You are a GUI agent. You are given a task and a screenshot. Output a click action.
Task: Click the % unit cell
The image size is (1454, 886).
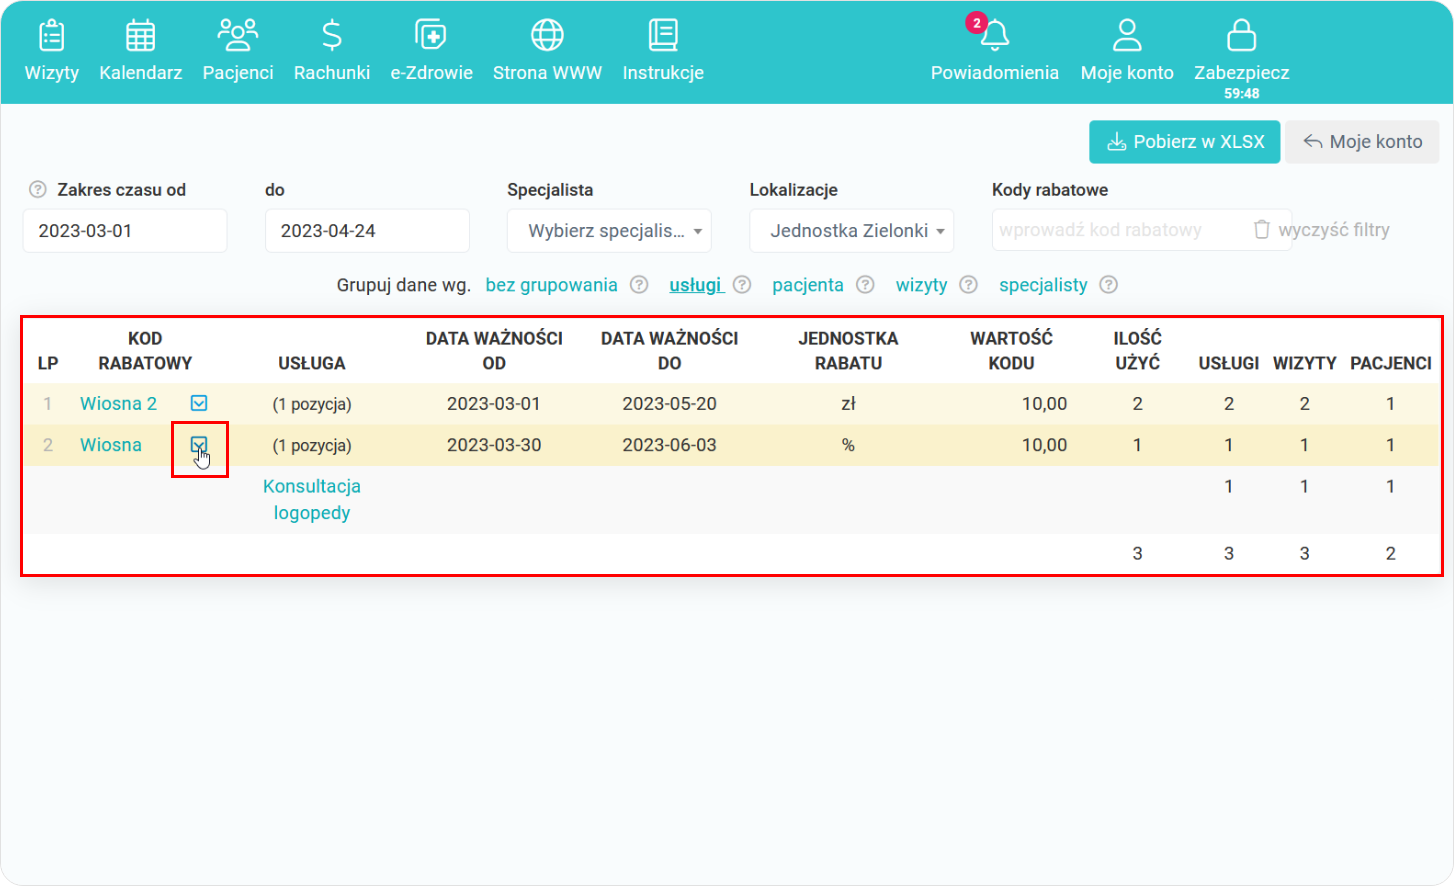[x=848, y=445]
